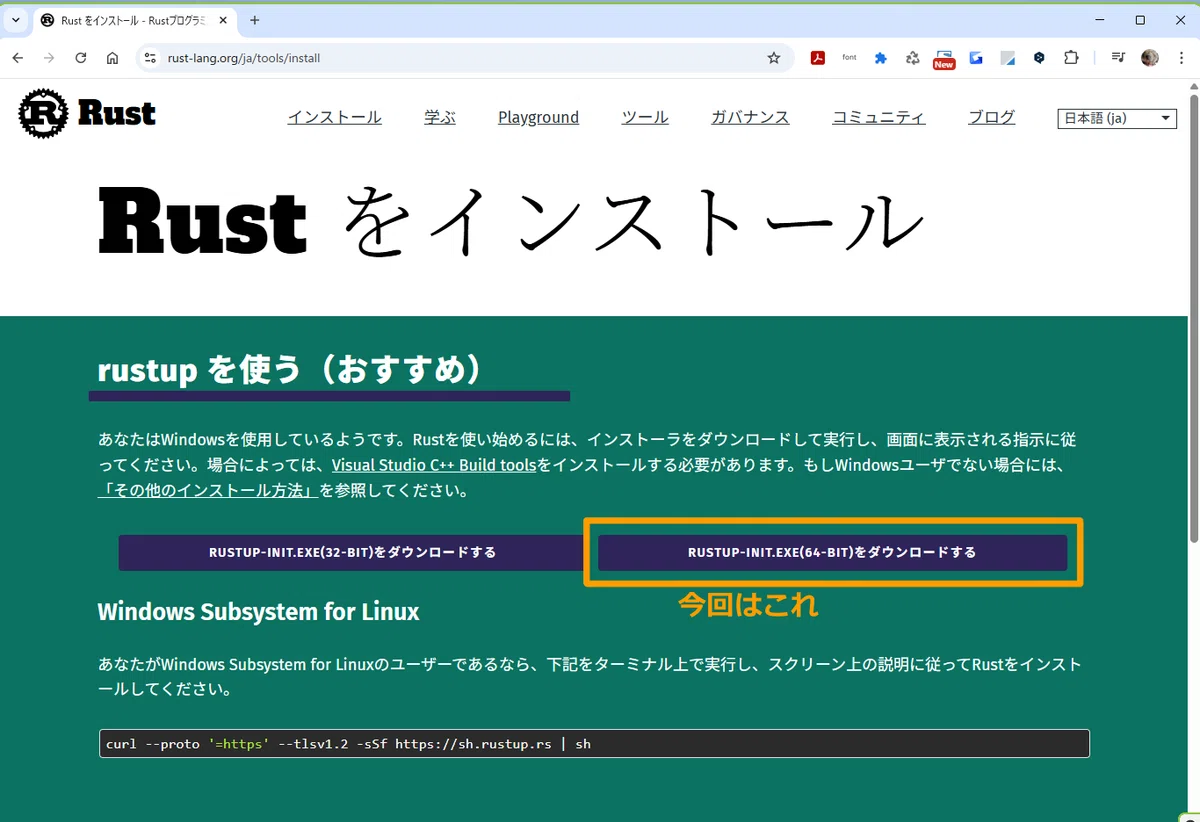The image size is (1200, 822).
Task: Click the Rust gear logo
Action: coord(43,113)
